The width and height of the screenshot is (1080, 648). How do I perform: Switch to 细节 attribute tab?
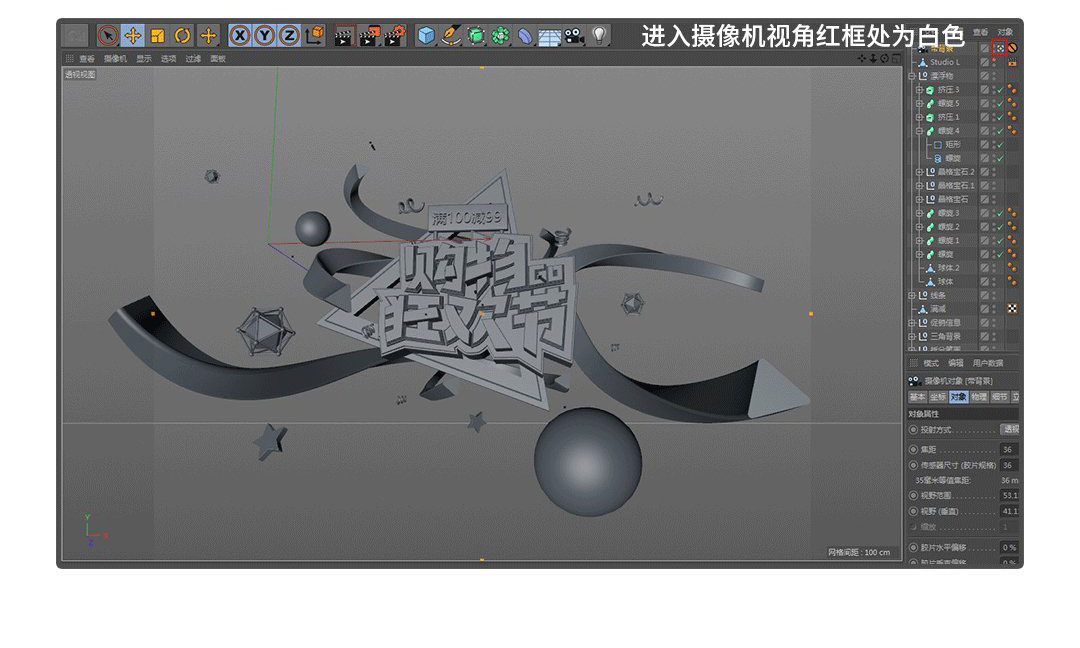(x=999, y=397)
